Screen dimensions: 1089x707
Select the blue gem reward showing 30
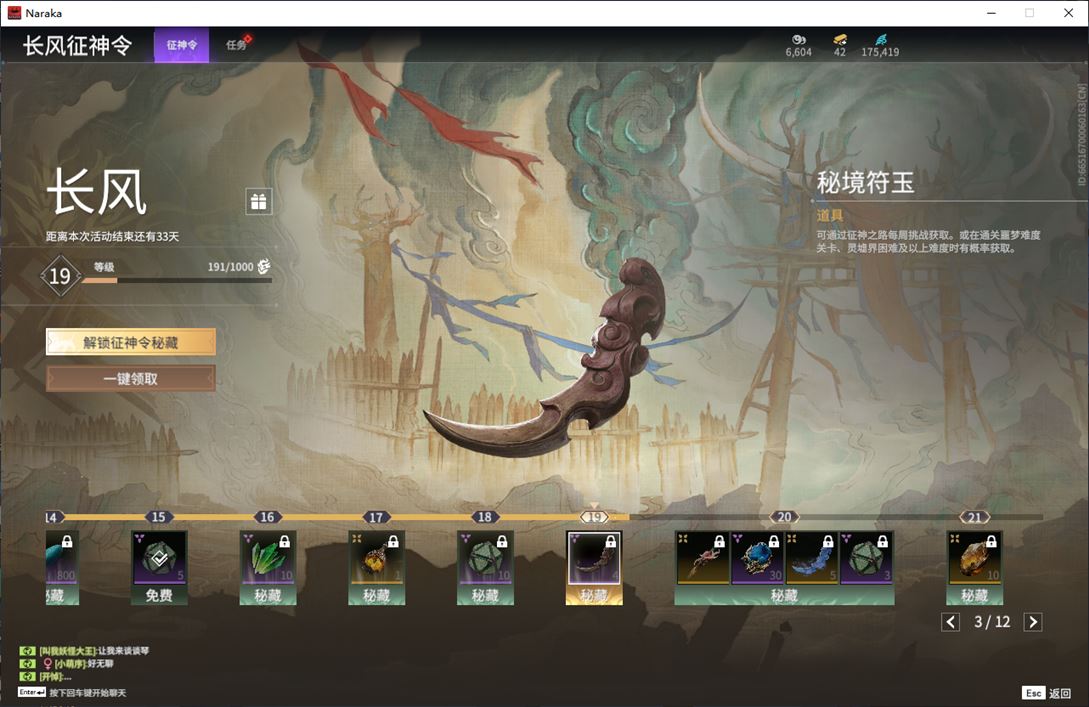(757, 558)
